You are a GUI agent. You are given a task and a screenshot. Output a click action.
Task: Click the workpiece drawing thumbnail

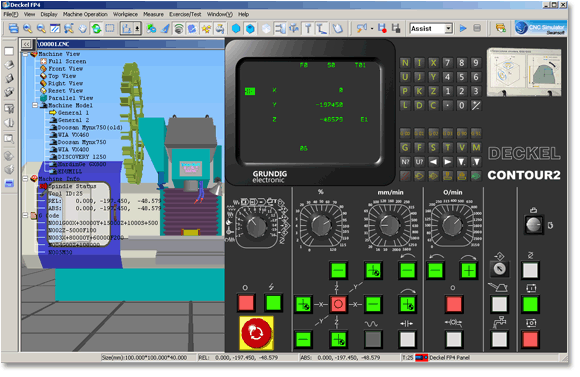(524, 72)
